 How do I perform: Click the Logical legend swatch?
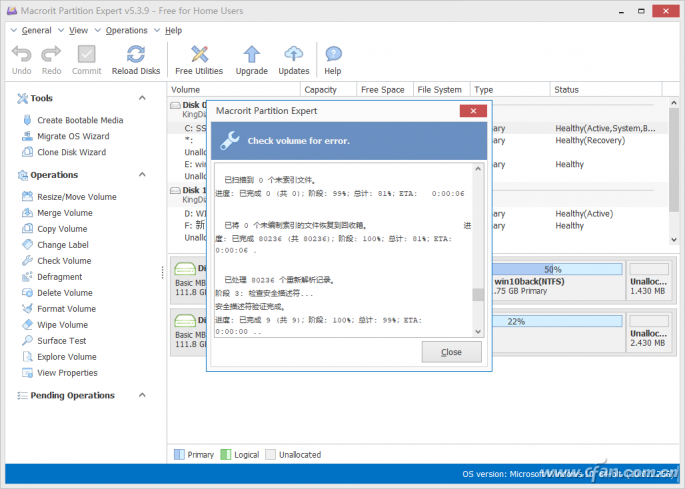[226, 454]
